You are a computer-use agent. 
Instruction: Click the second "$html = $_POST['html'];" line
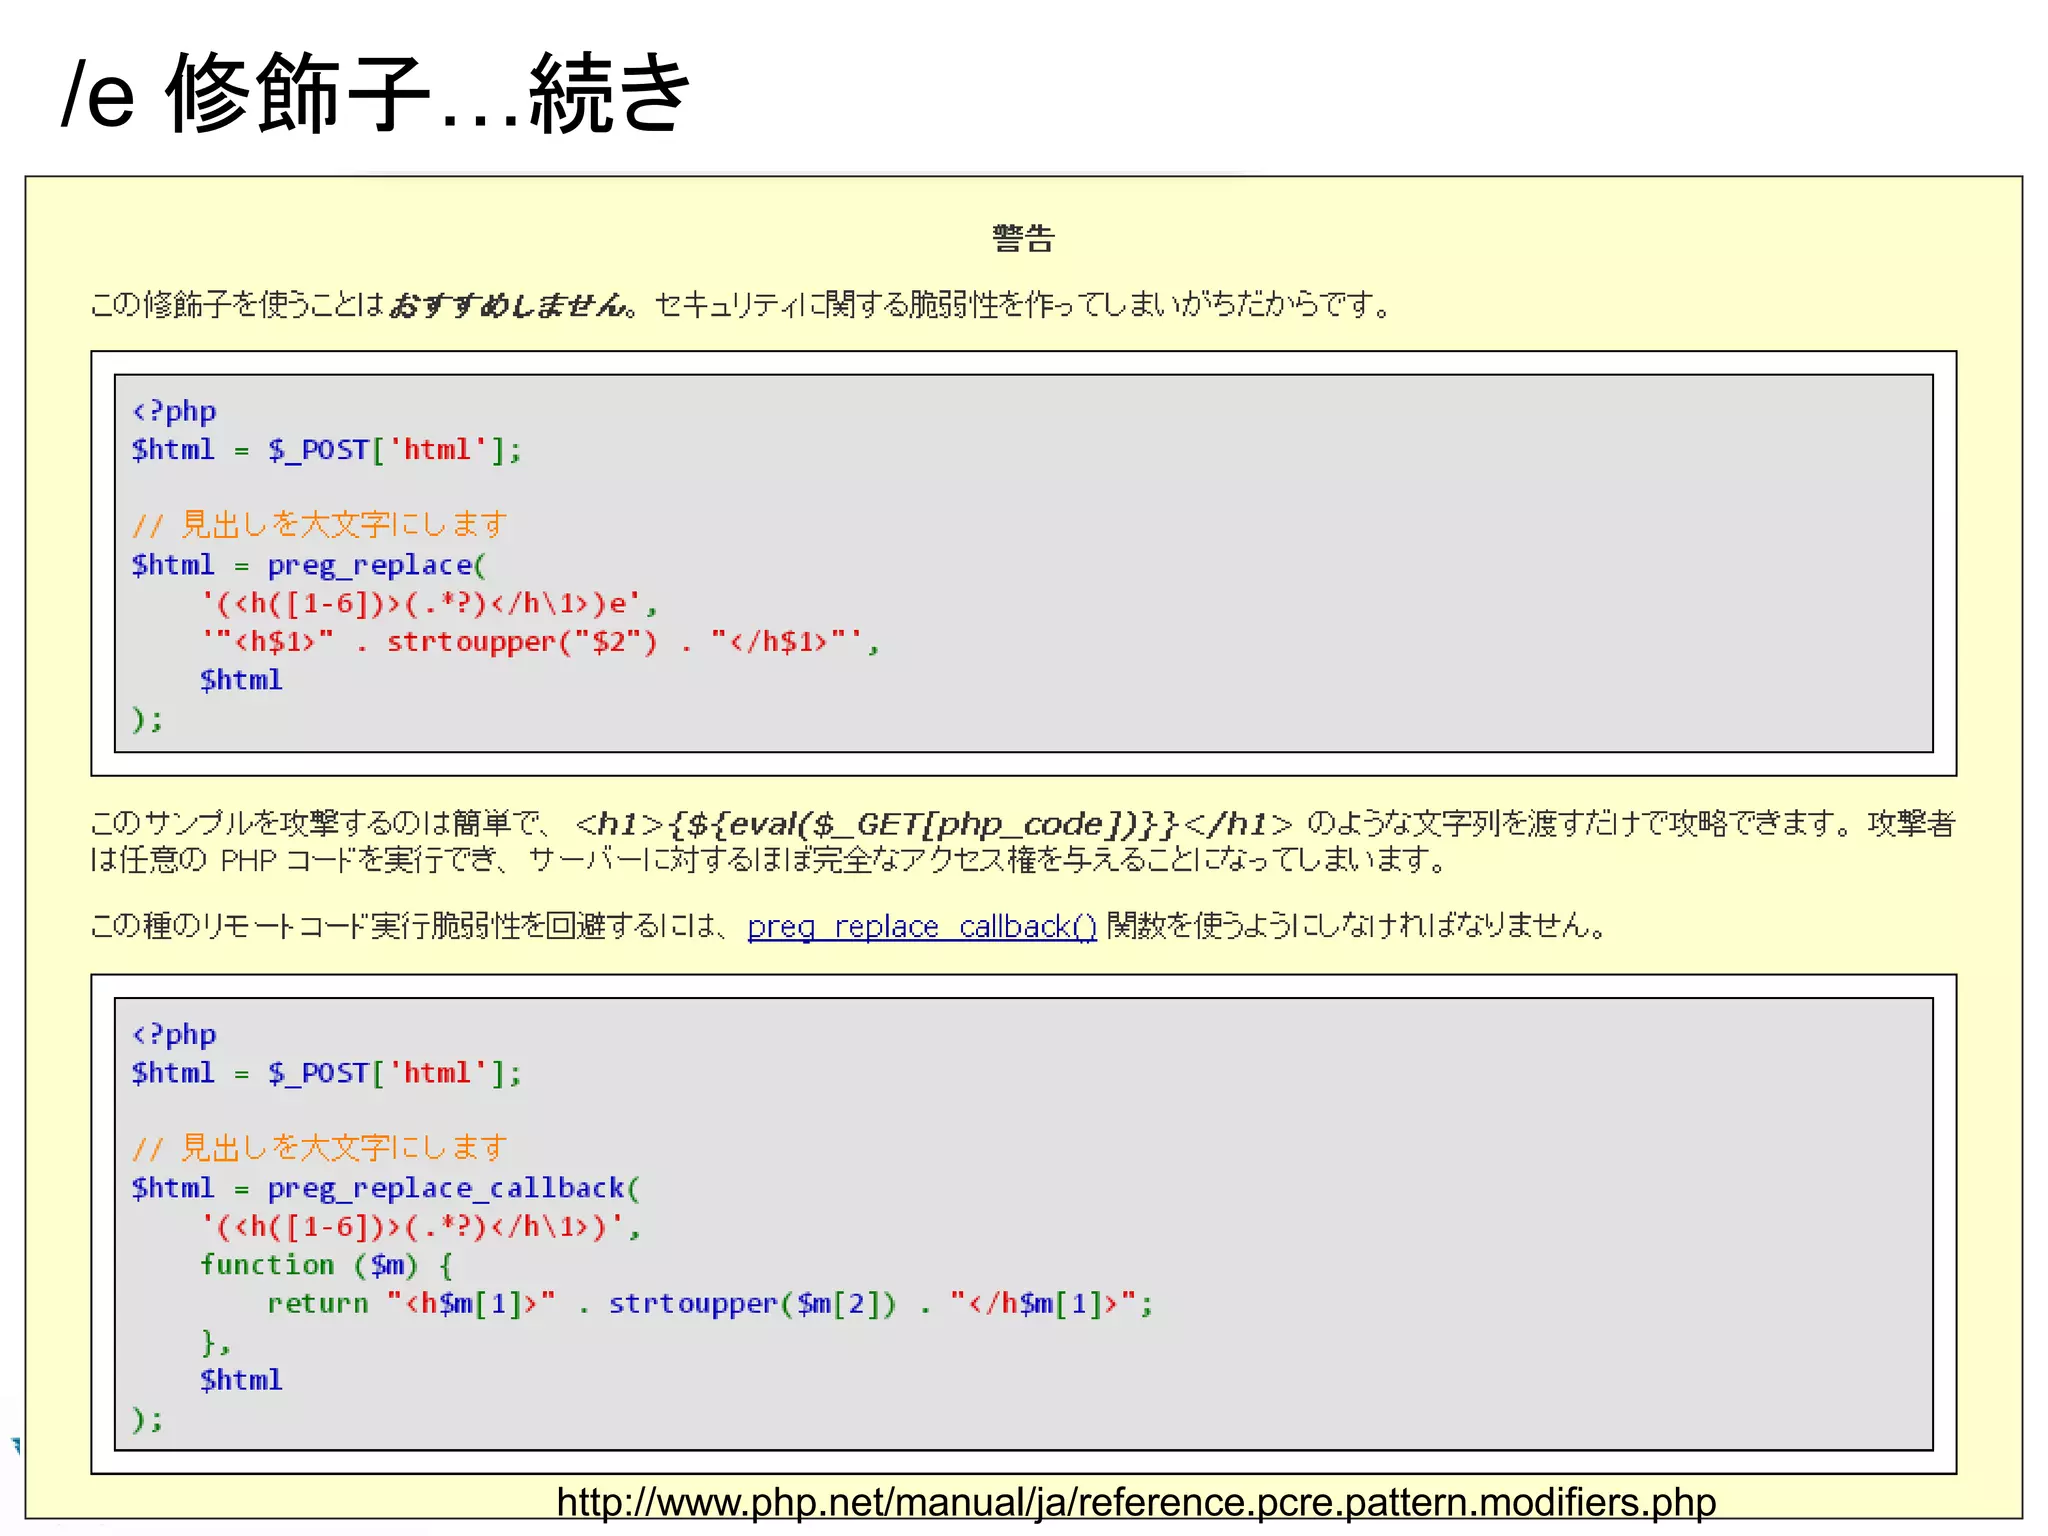[x=326, y=1073]
